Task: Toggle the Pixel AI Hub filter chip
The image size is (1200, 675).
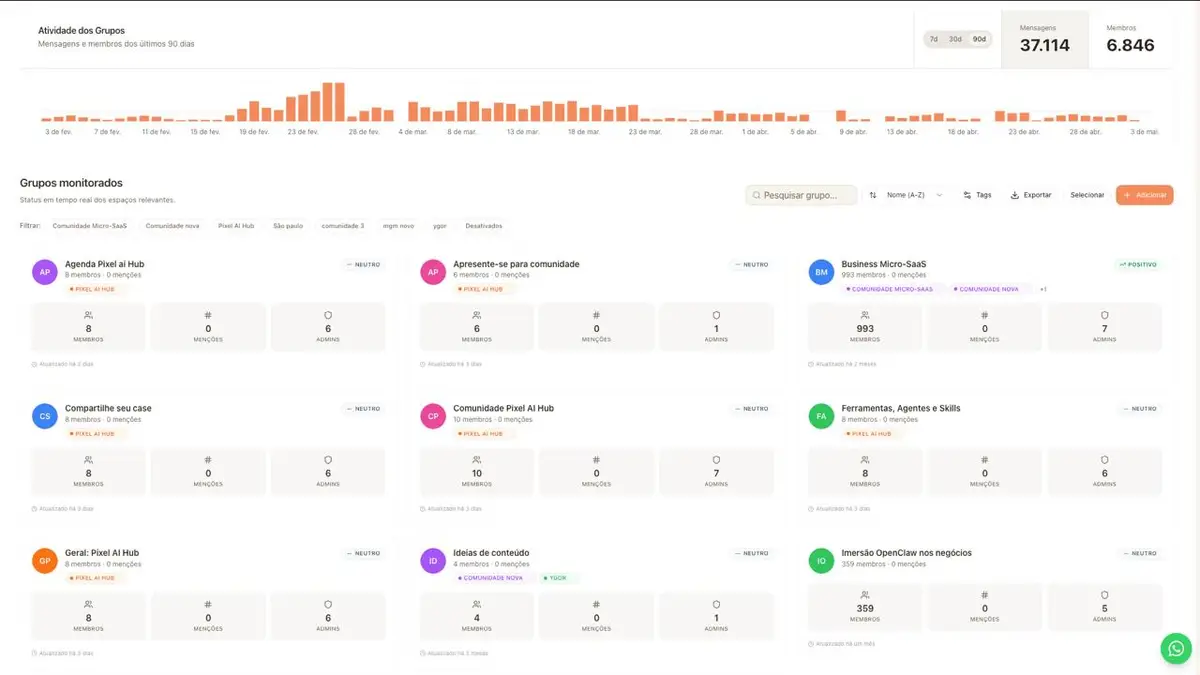Action: coord(236,226)
